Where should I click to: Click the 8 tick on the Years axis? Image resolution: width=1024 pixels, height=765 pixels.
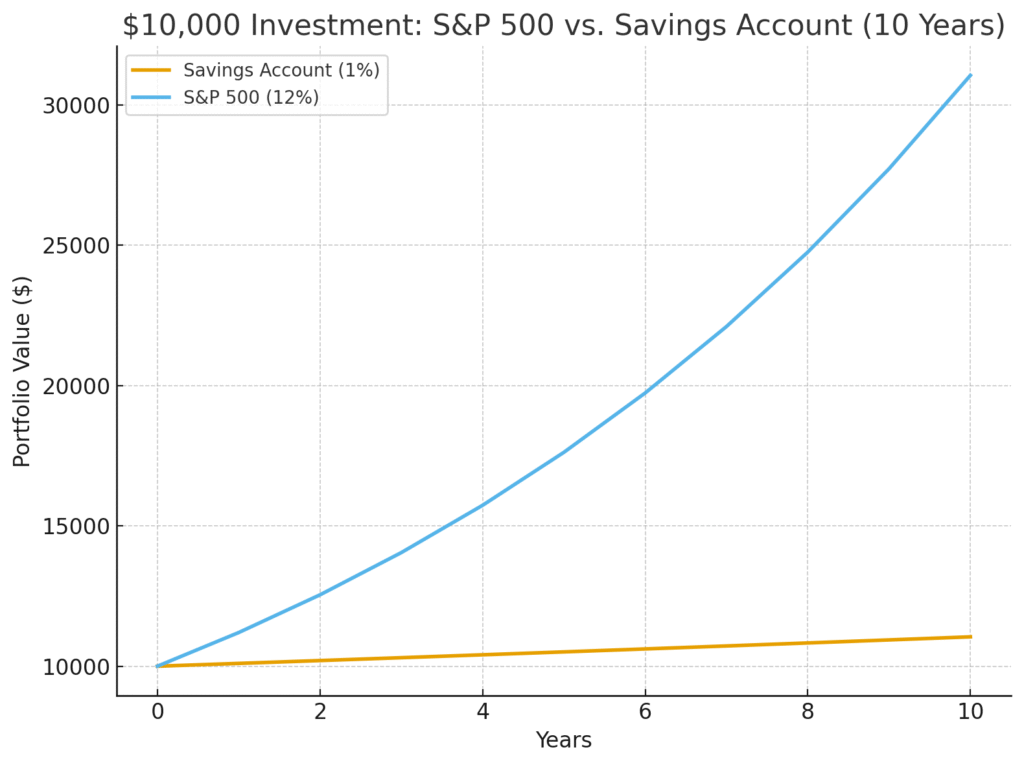point(808,712)
